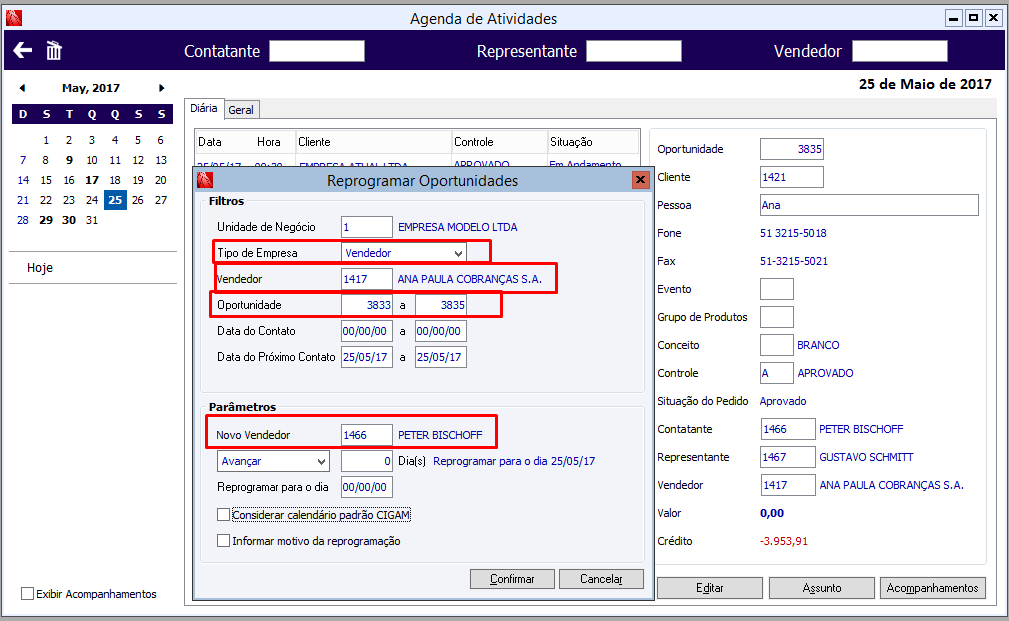The width and height of the screenshot is (1009, 621).
Task: Click the Contatante filter field in header
Action: pos(317,51)
